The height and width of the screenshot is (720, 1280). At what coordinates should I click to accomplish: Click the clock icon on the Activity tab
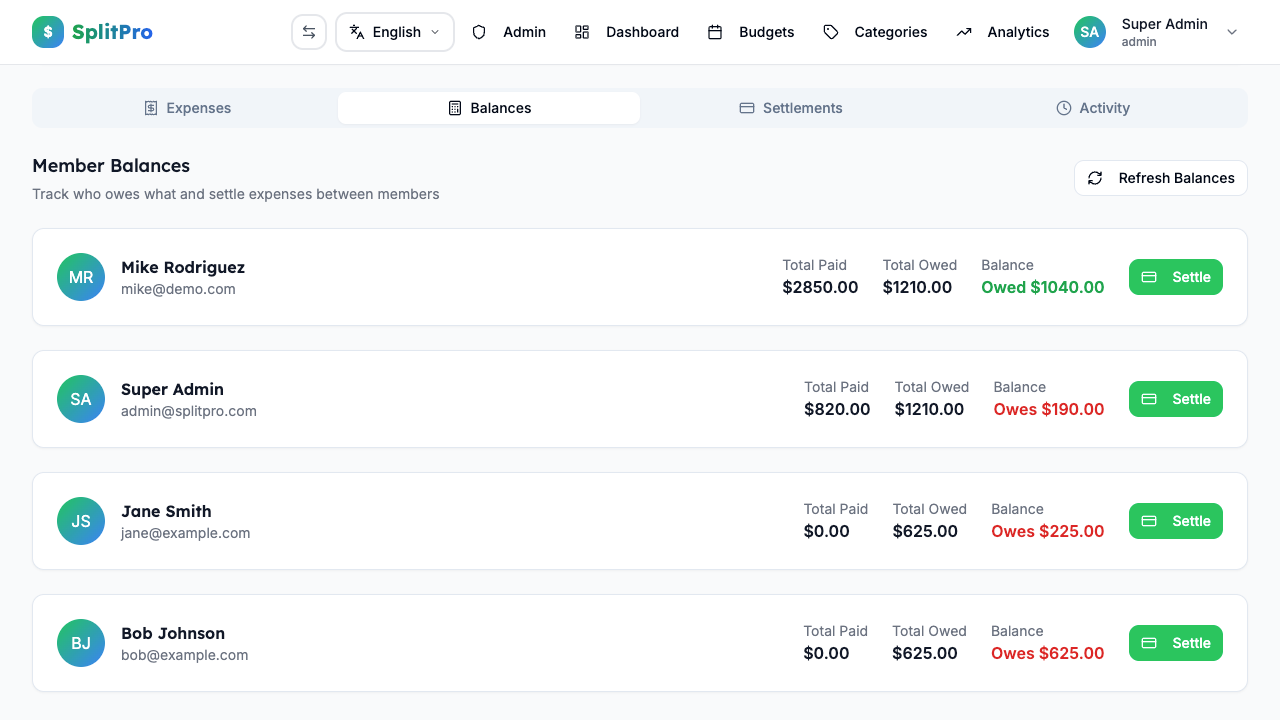[x=1062, y=107]
